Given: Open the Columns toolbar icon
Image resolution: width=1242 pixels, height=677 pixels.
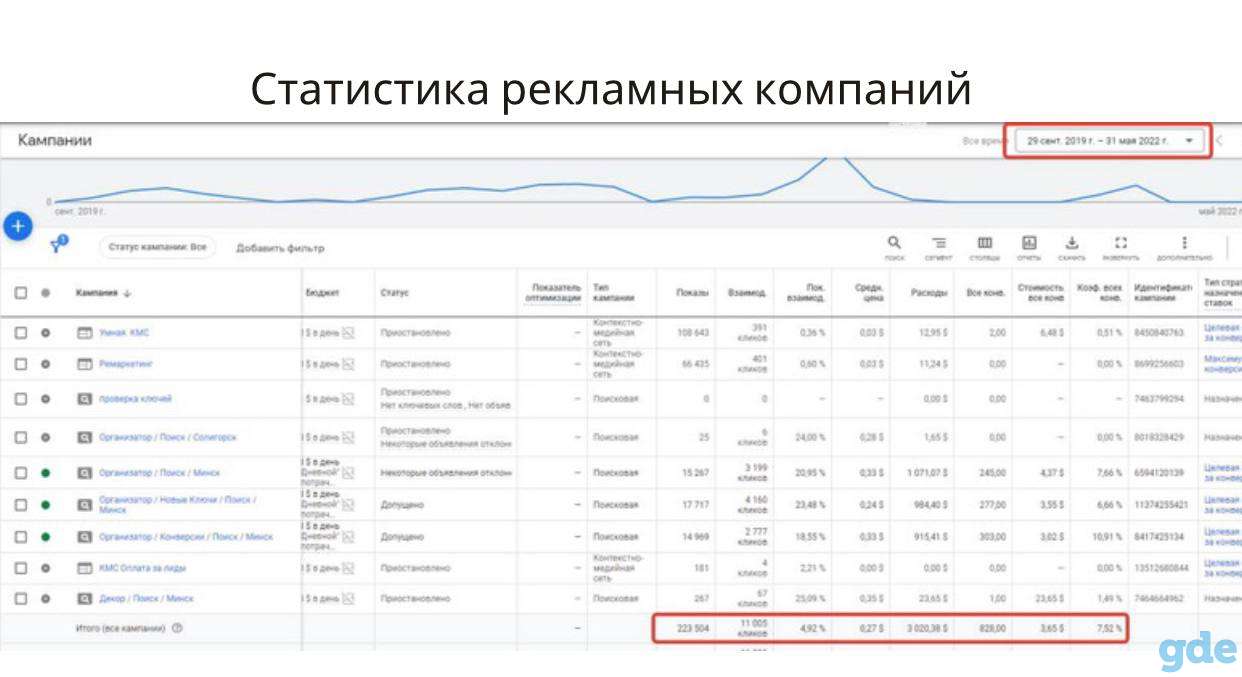Looking at the screenshot, I should [985, 243].
